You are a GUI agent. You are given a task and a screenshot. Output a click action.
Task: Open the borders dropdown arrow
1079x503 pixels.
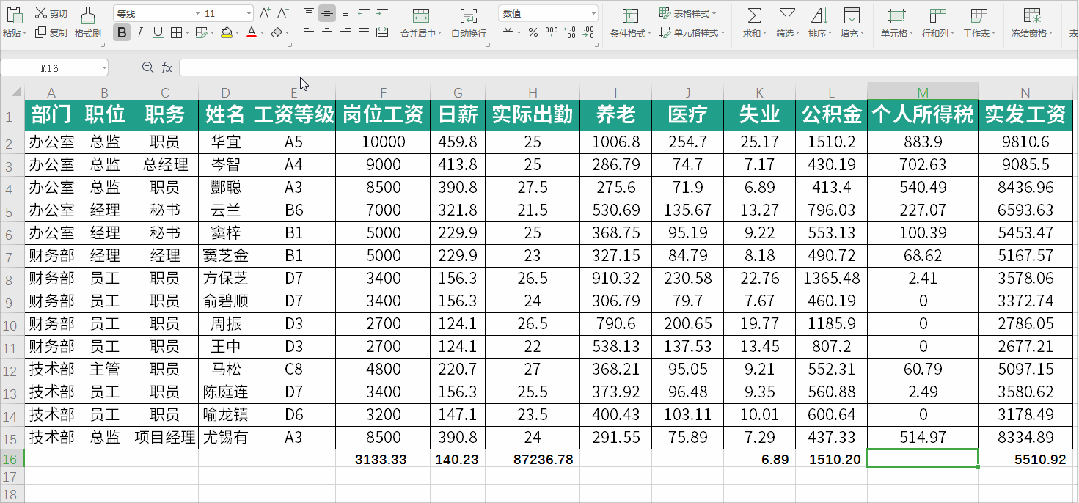(187, 32)
